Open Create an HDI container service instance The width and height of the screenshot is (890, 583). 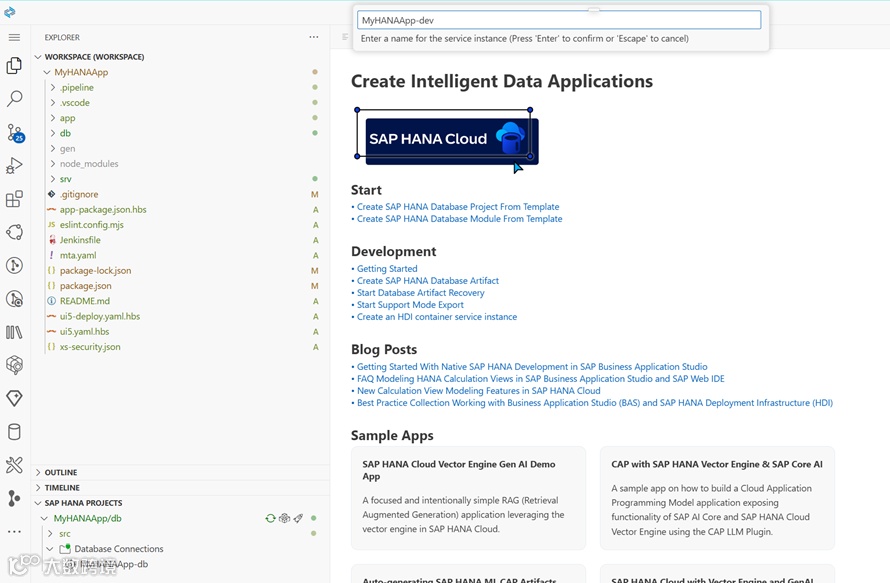437,317
